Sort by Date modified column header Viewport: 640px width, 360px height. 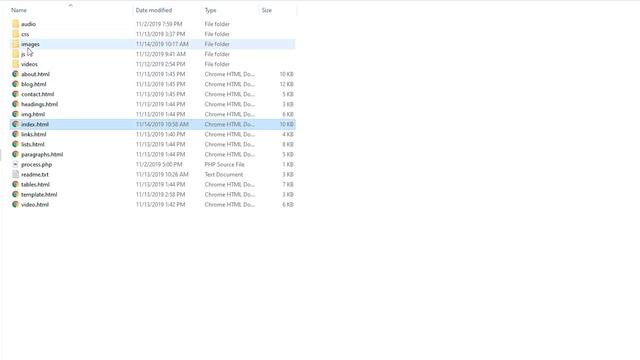(154, 10)
